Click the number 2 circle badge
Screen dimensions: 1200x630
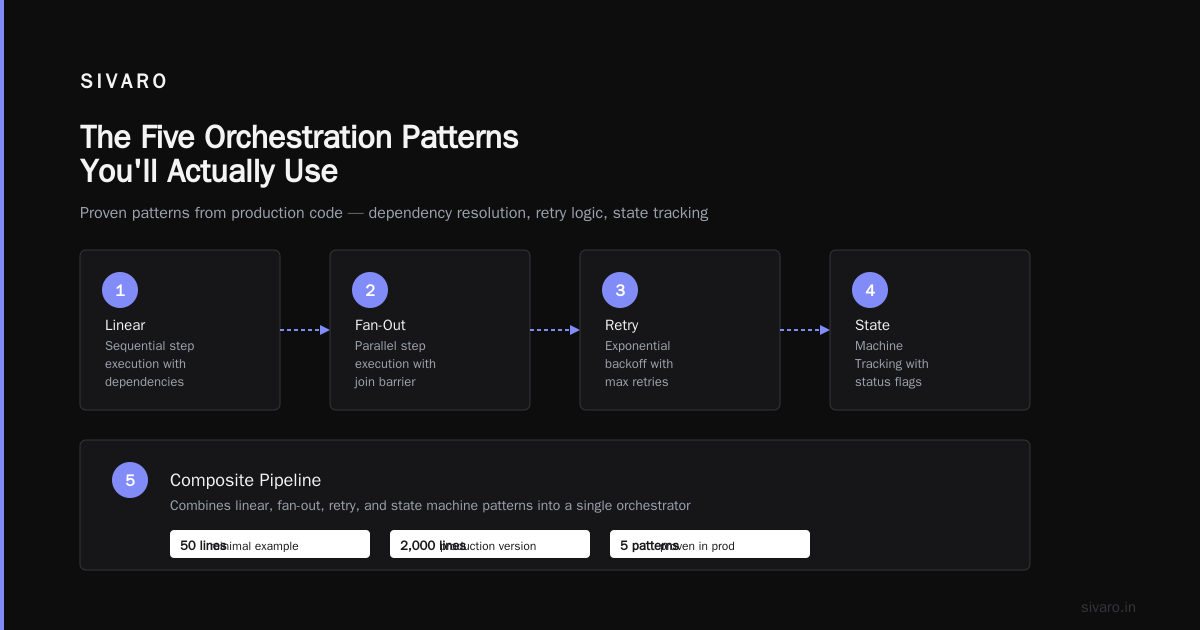370,290
